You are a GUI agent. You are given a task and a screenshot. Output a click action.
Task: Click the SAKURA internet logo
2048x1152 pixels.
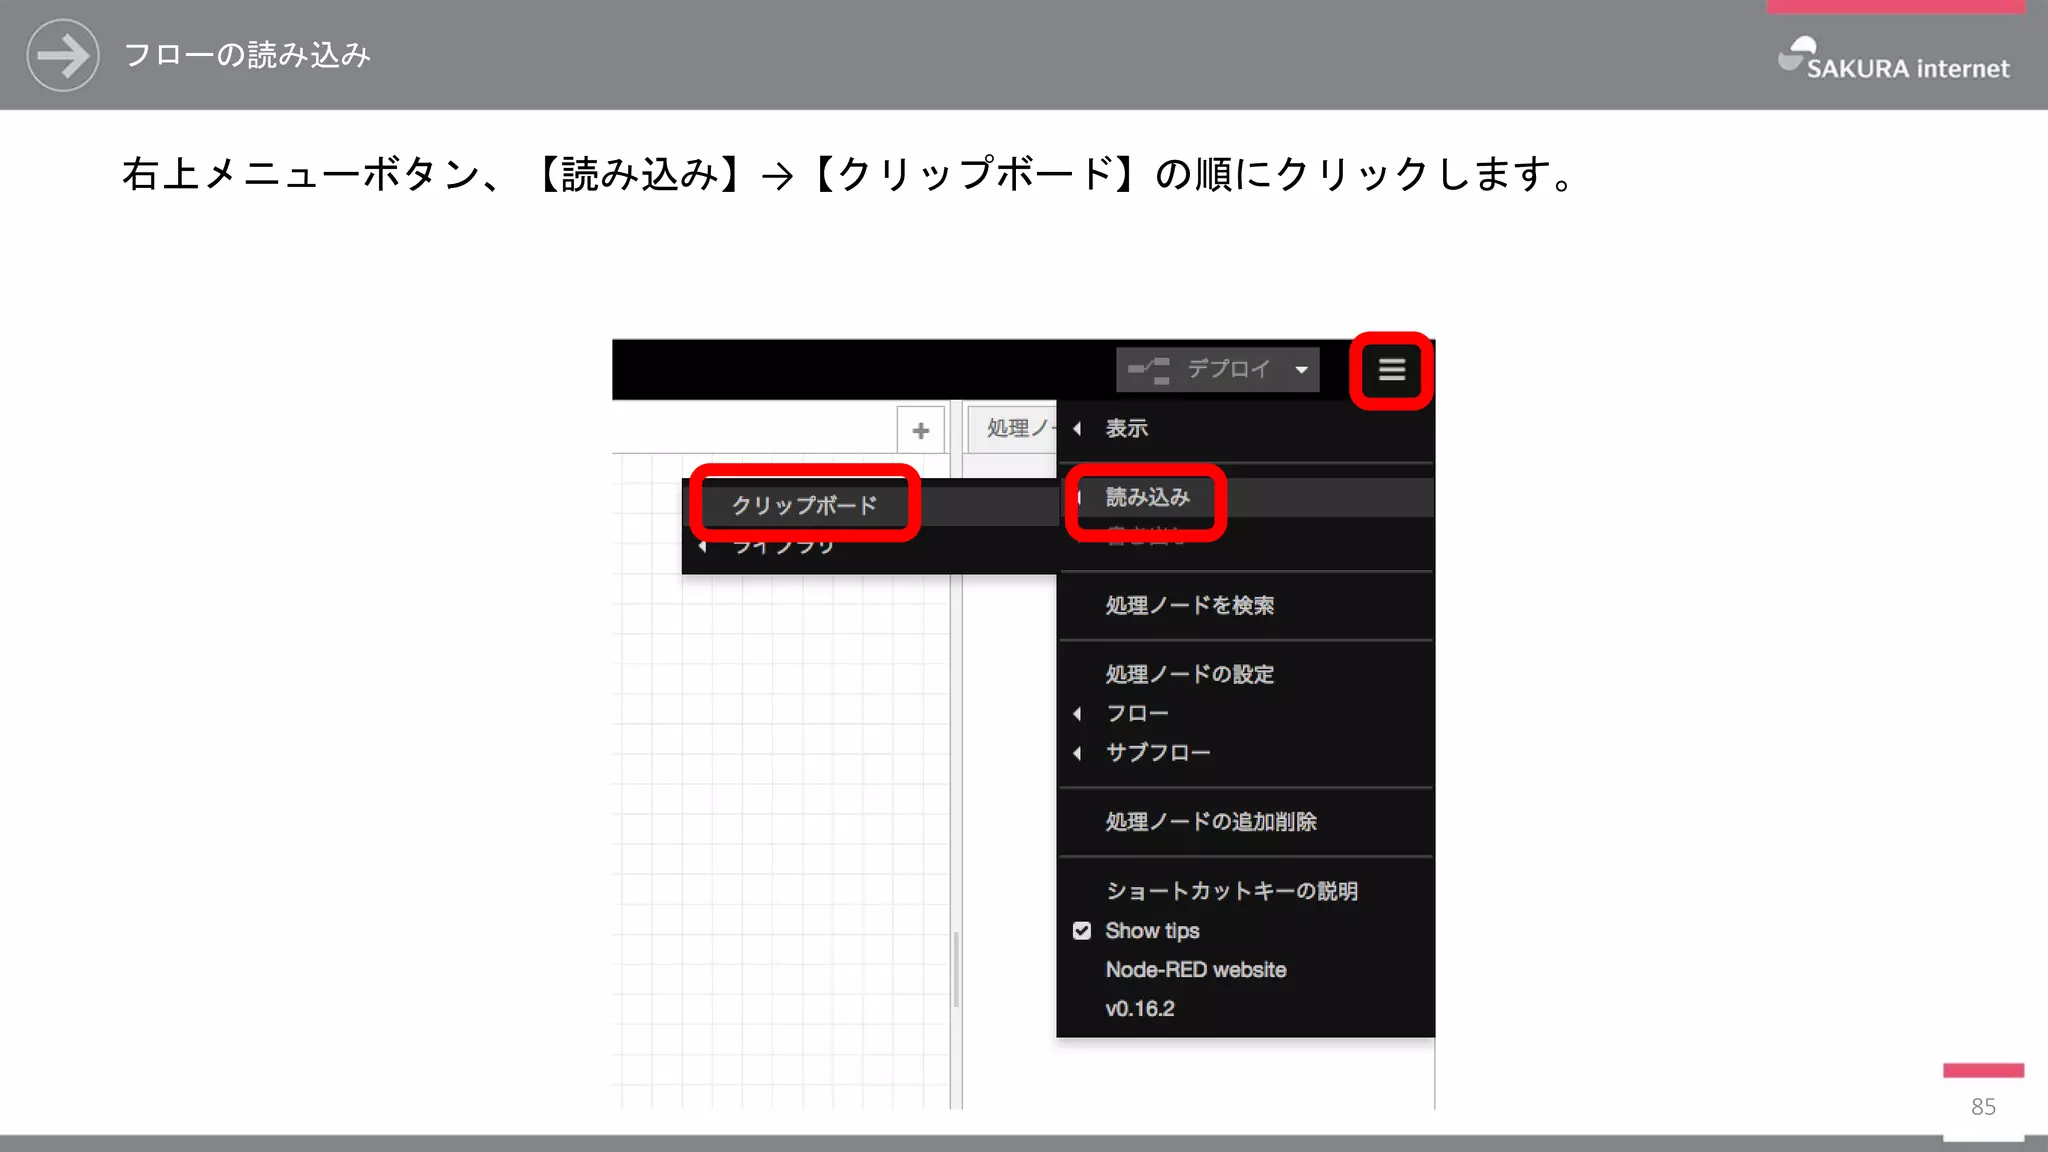point(1893,58)
